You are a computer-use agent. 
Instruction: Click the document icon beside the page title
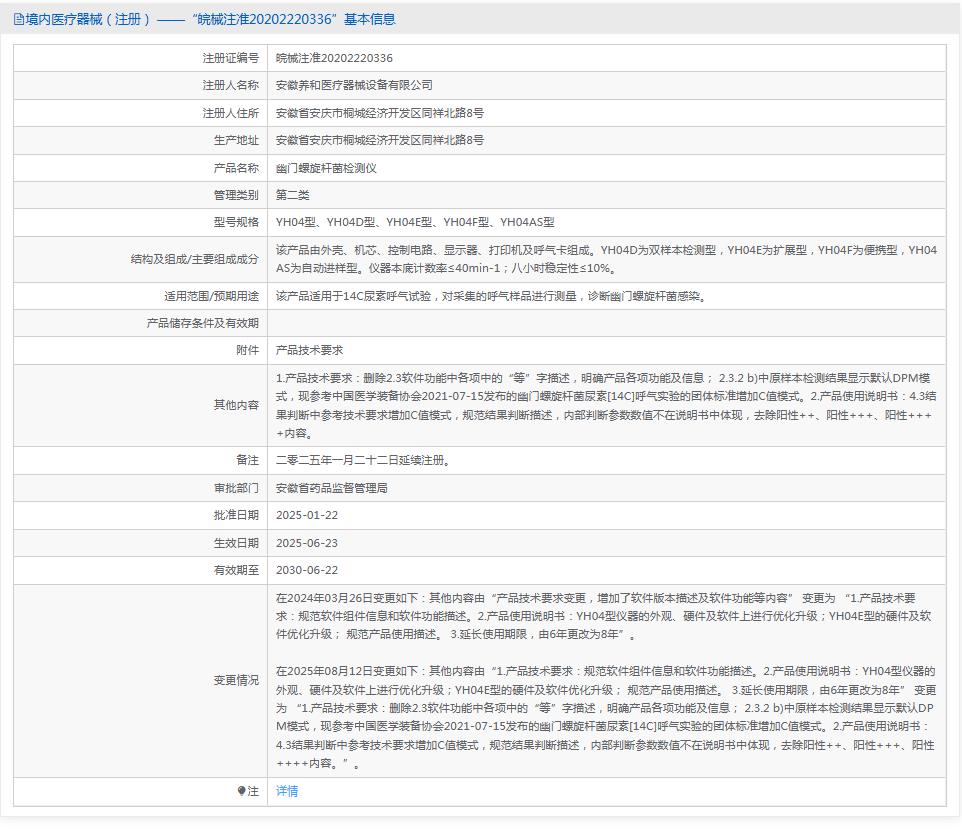18,20
